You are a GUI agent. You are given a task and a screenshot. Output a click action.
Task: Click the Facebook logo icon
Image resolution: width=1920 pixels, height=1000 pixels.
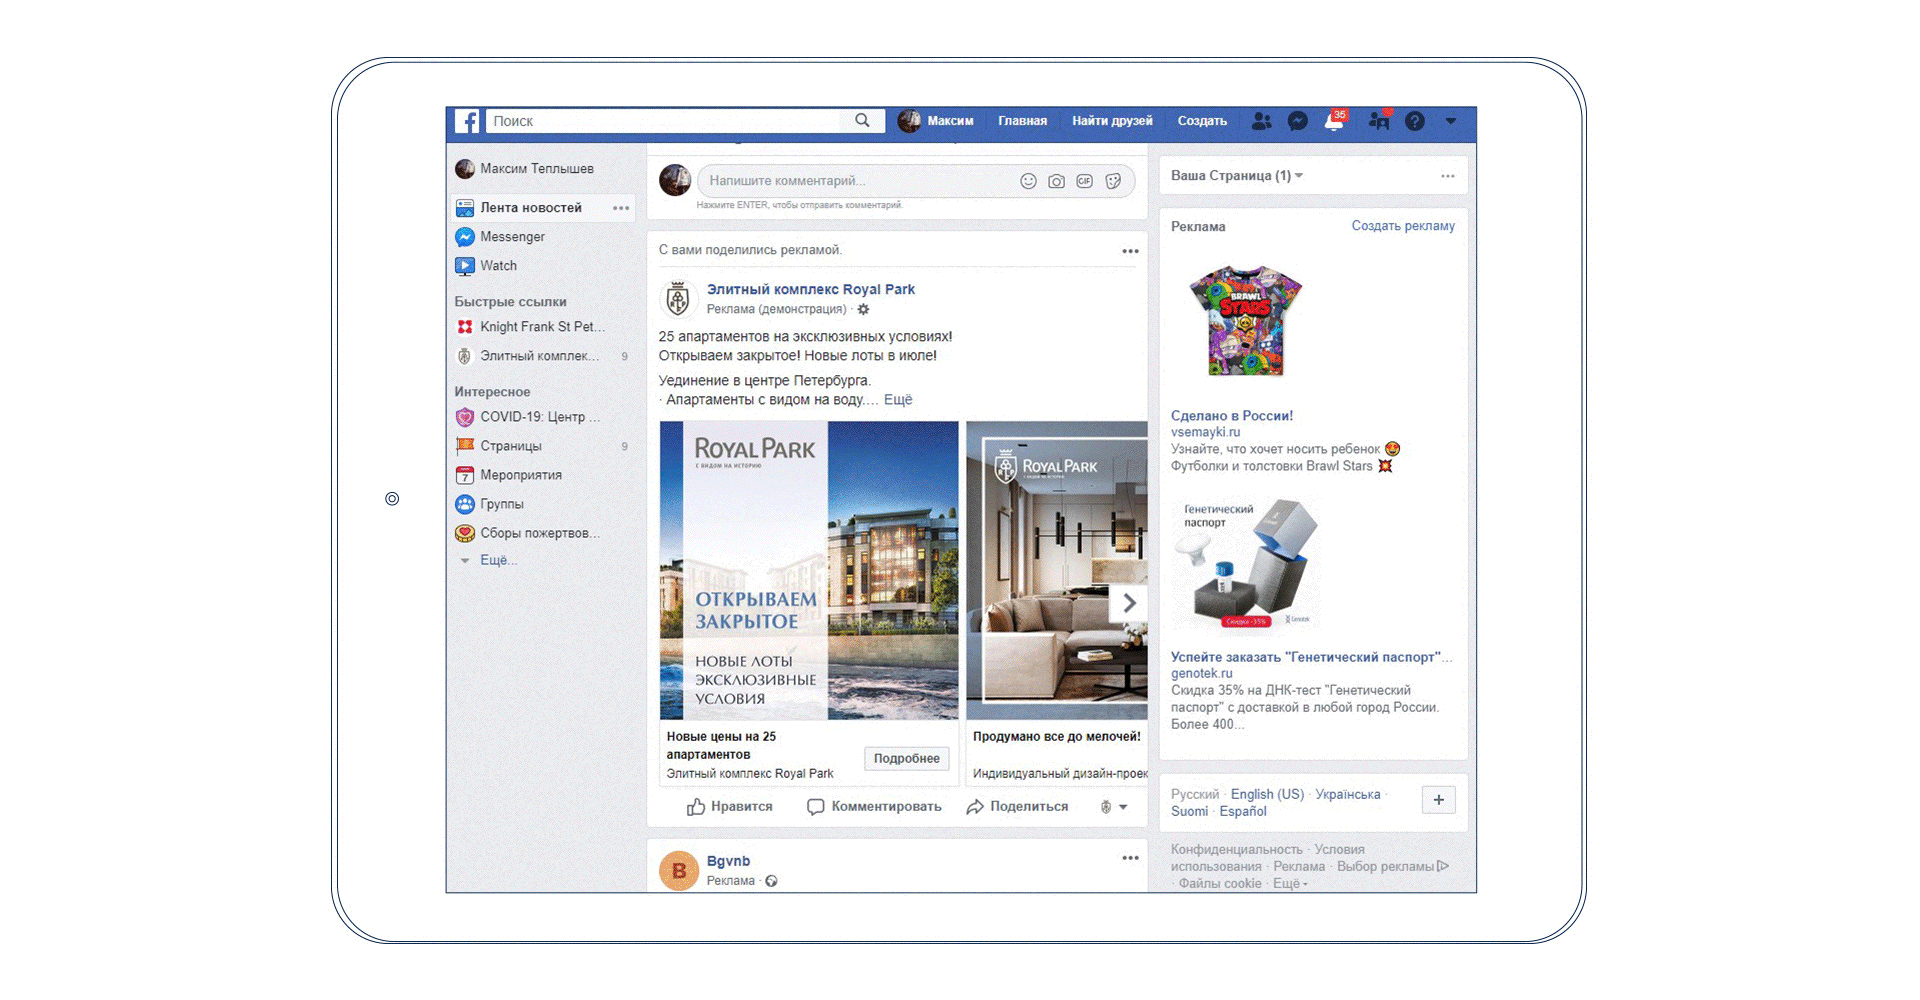click(x=467, y=121)
